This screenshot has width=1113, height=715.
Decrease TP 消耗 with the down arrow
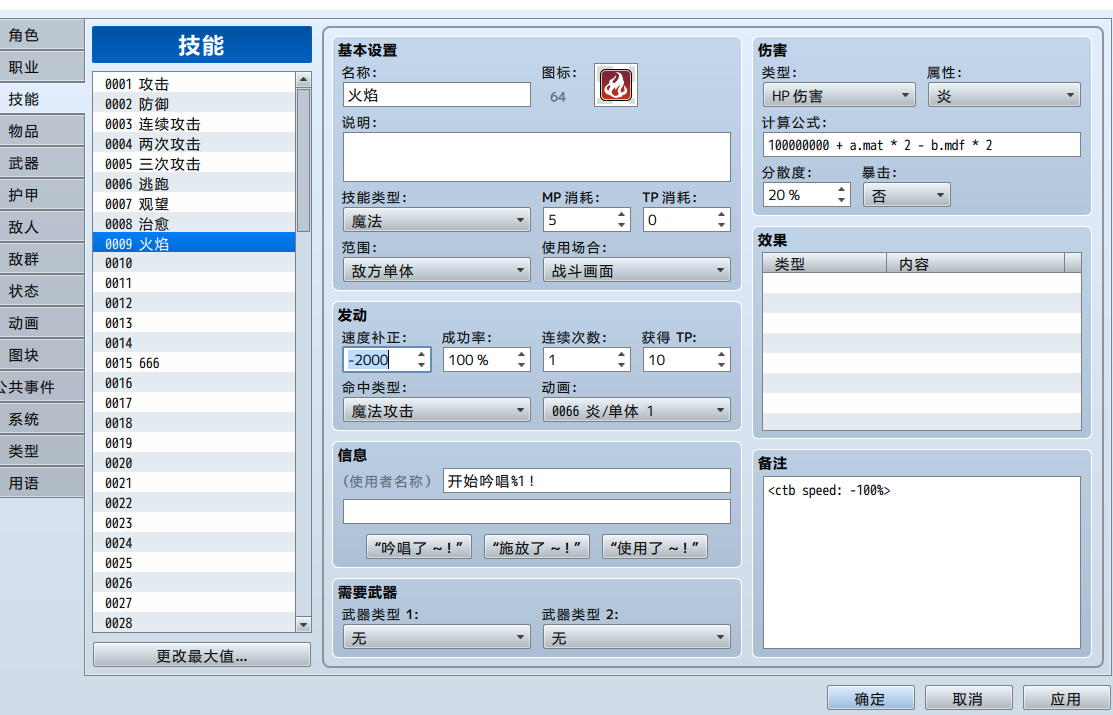pyautogui.click(x=721, y=225)
